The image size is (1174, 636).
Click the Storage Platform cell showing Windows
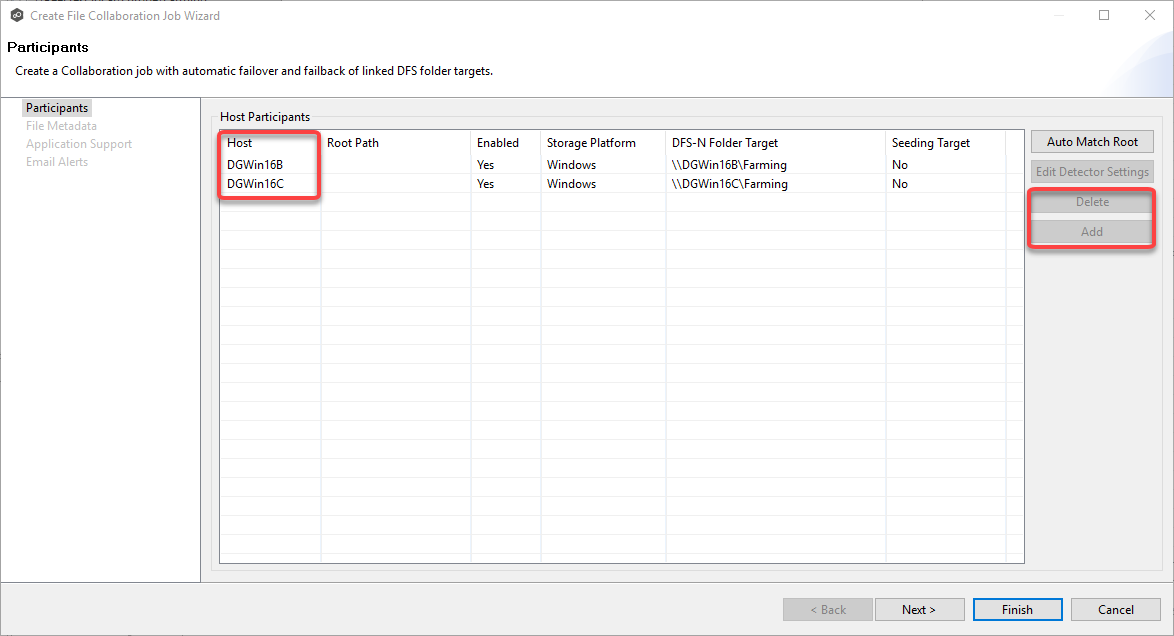571,164
